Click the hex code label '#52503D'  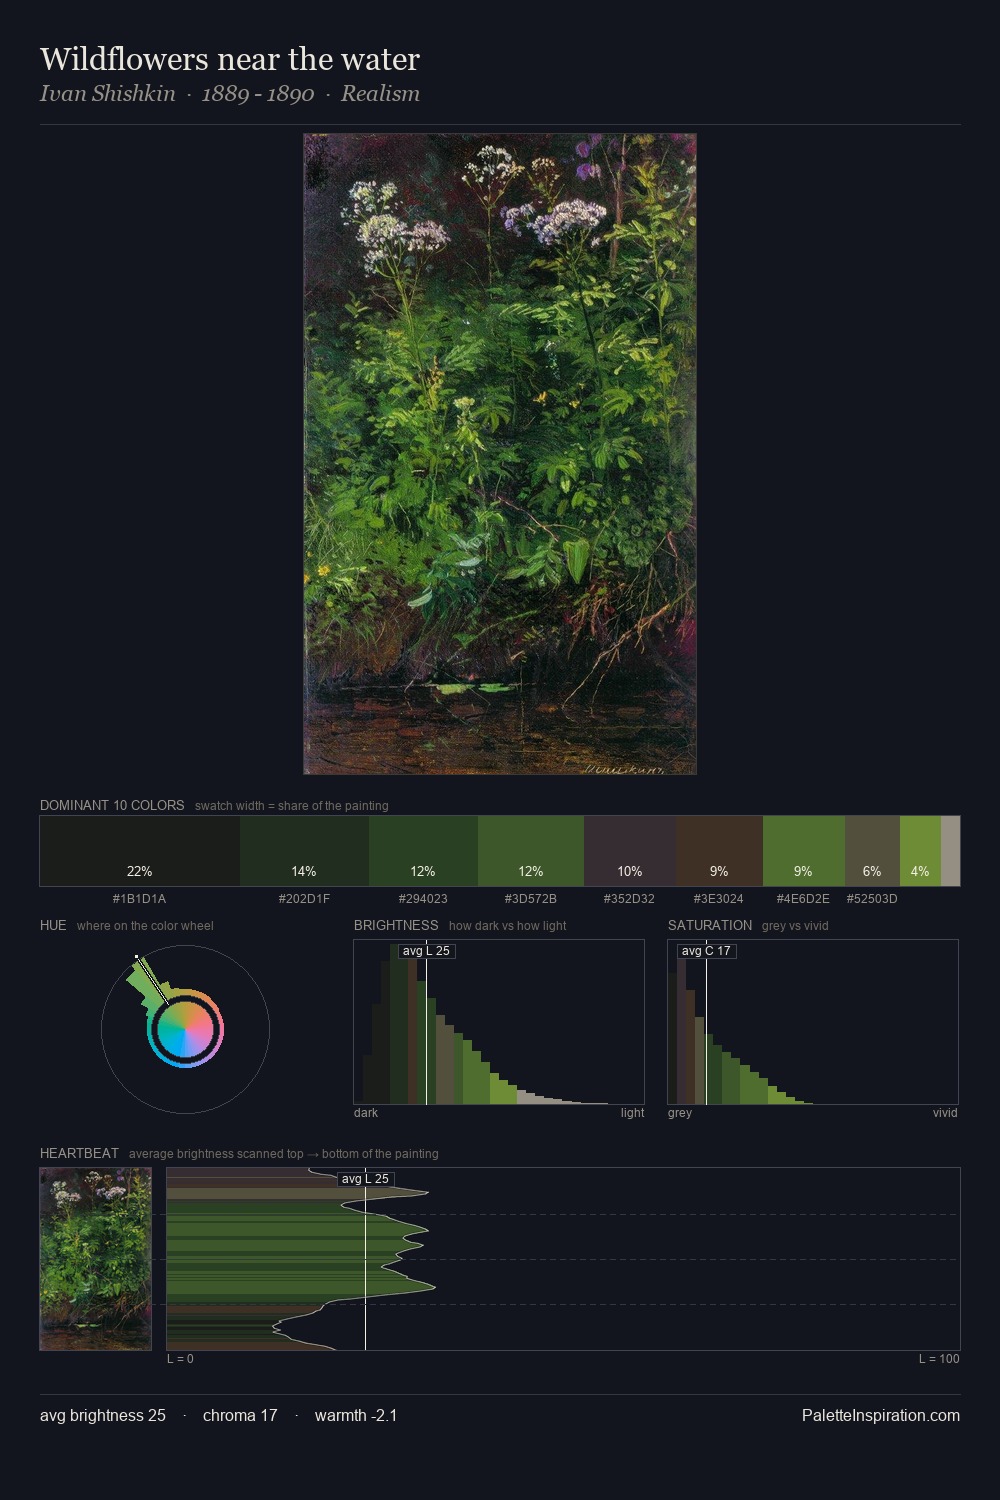pos(872,899)
